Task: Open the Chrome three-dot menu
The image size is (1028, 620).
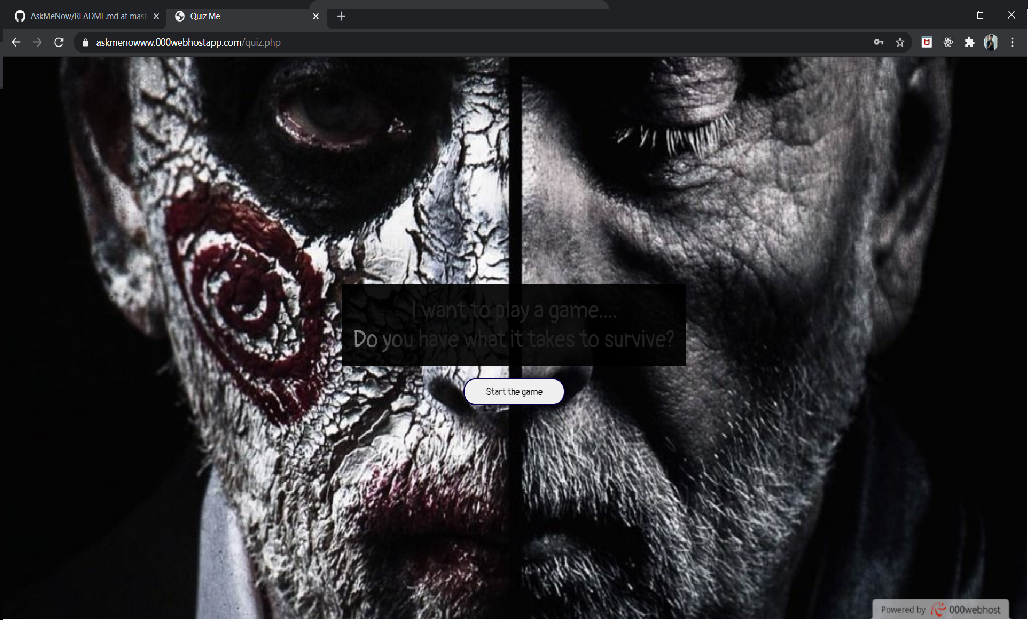Action: tap(1013, 43)
